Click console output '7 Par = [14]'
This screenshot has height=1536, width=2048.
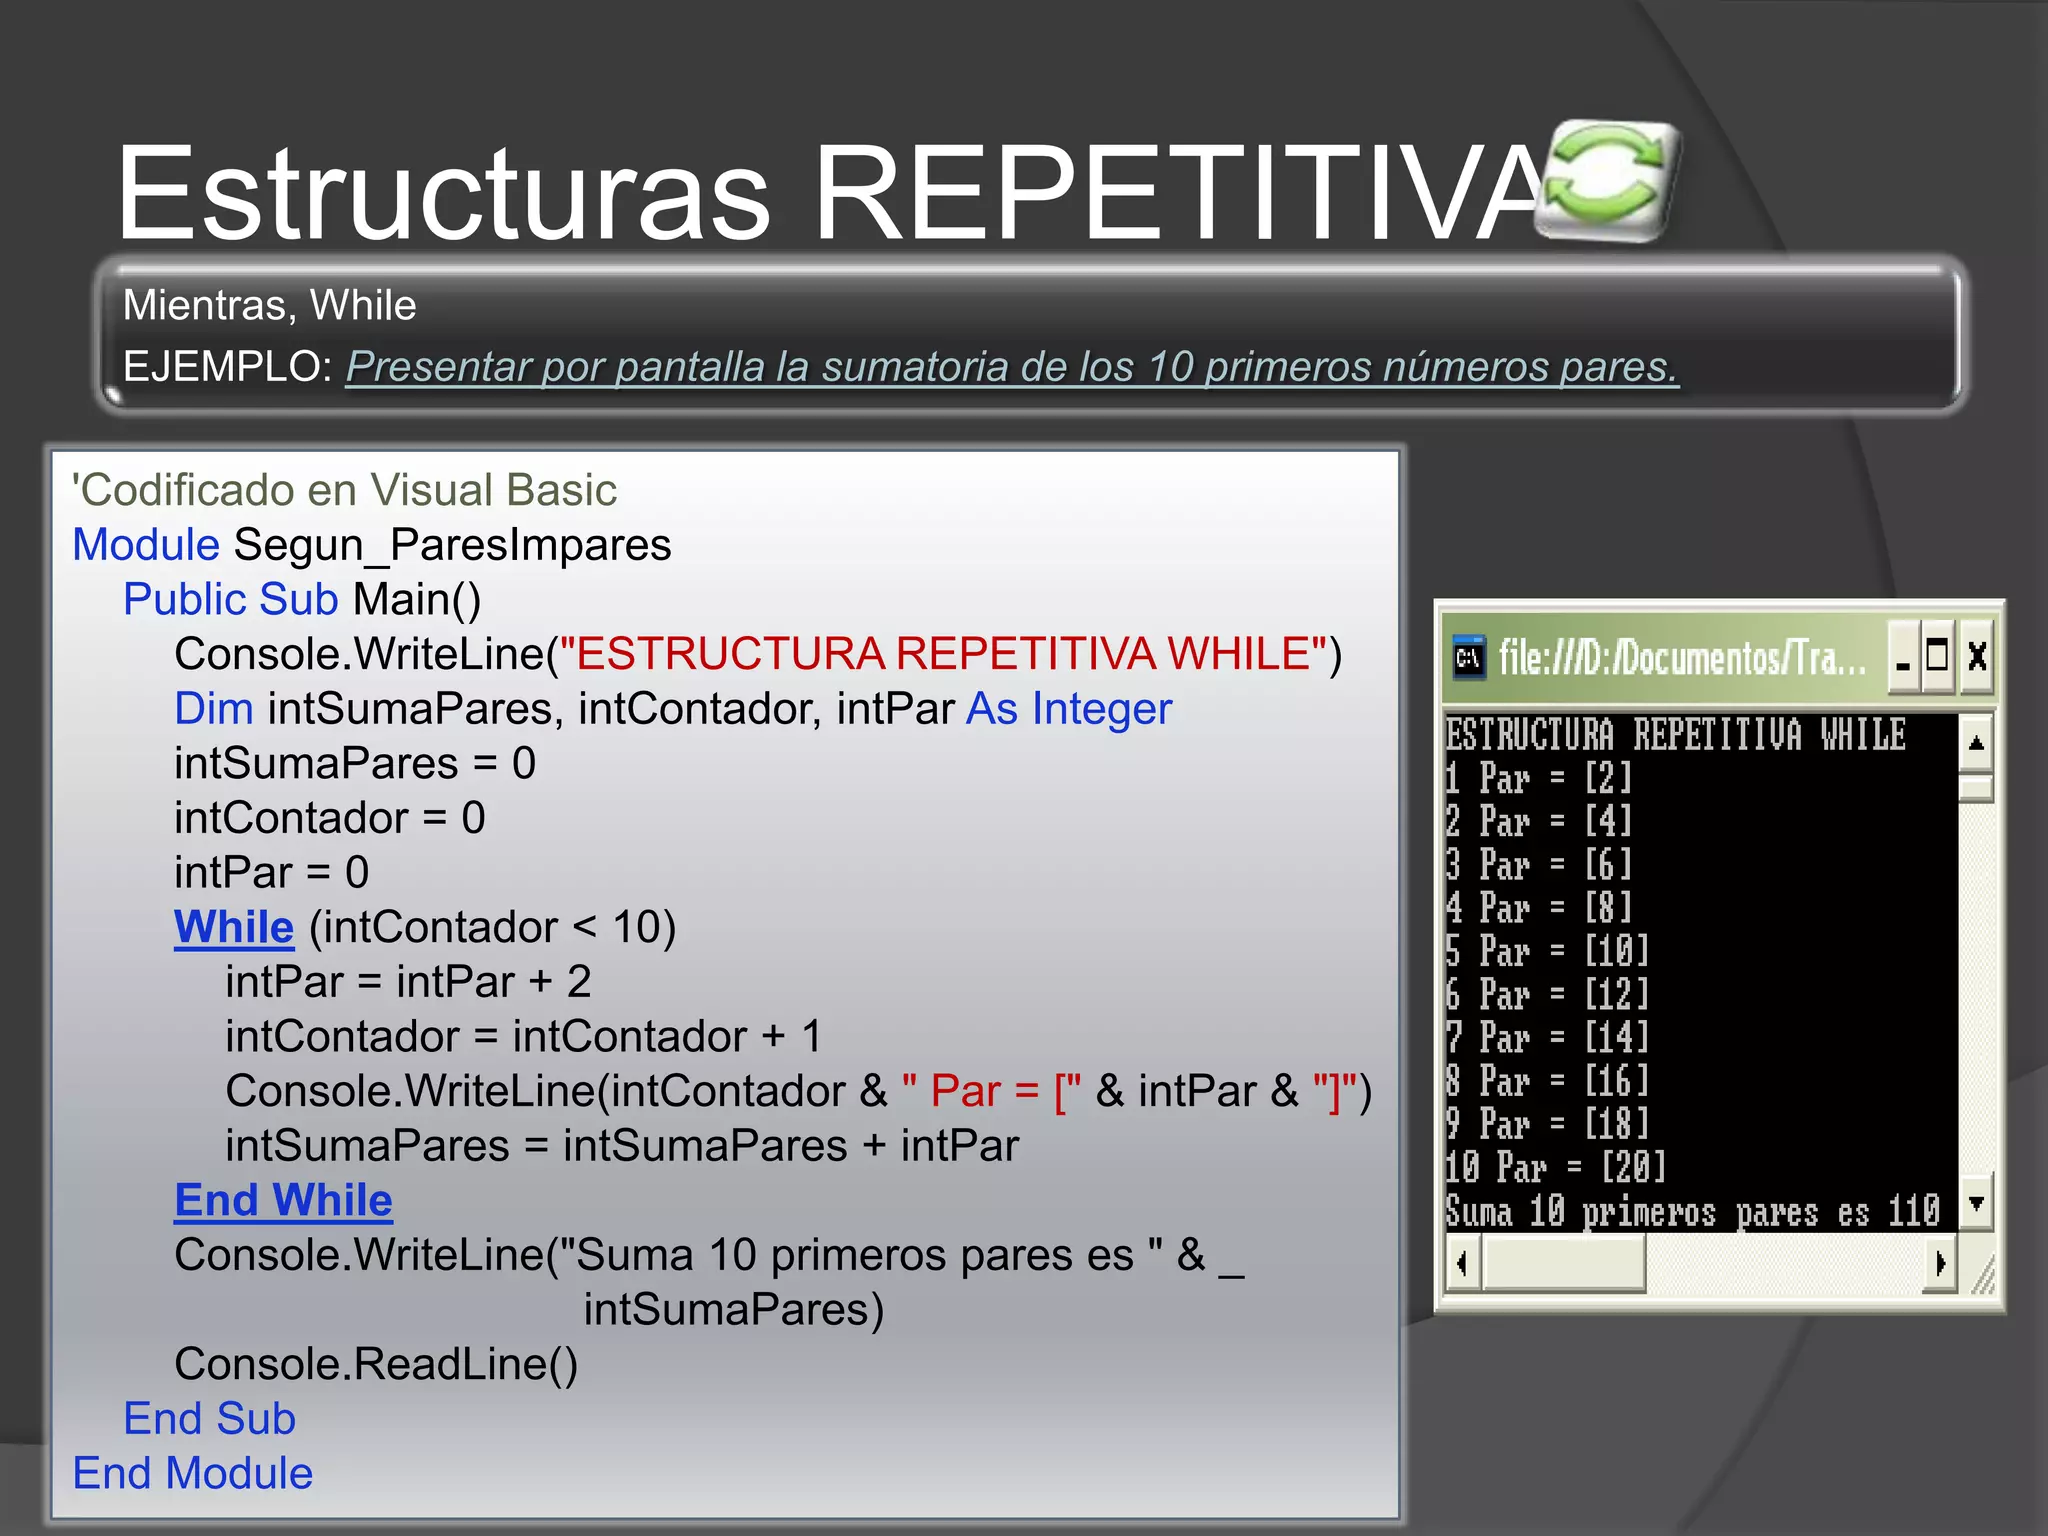(1548, 1038)
